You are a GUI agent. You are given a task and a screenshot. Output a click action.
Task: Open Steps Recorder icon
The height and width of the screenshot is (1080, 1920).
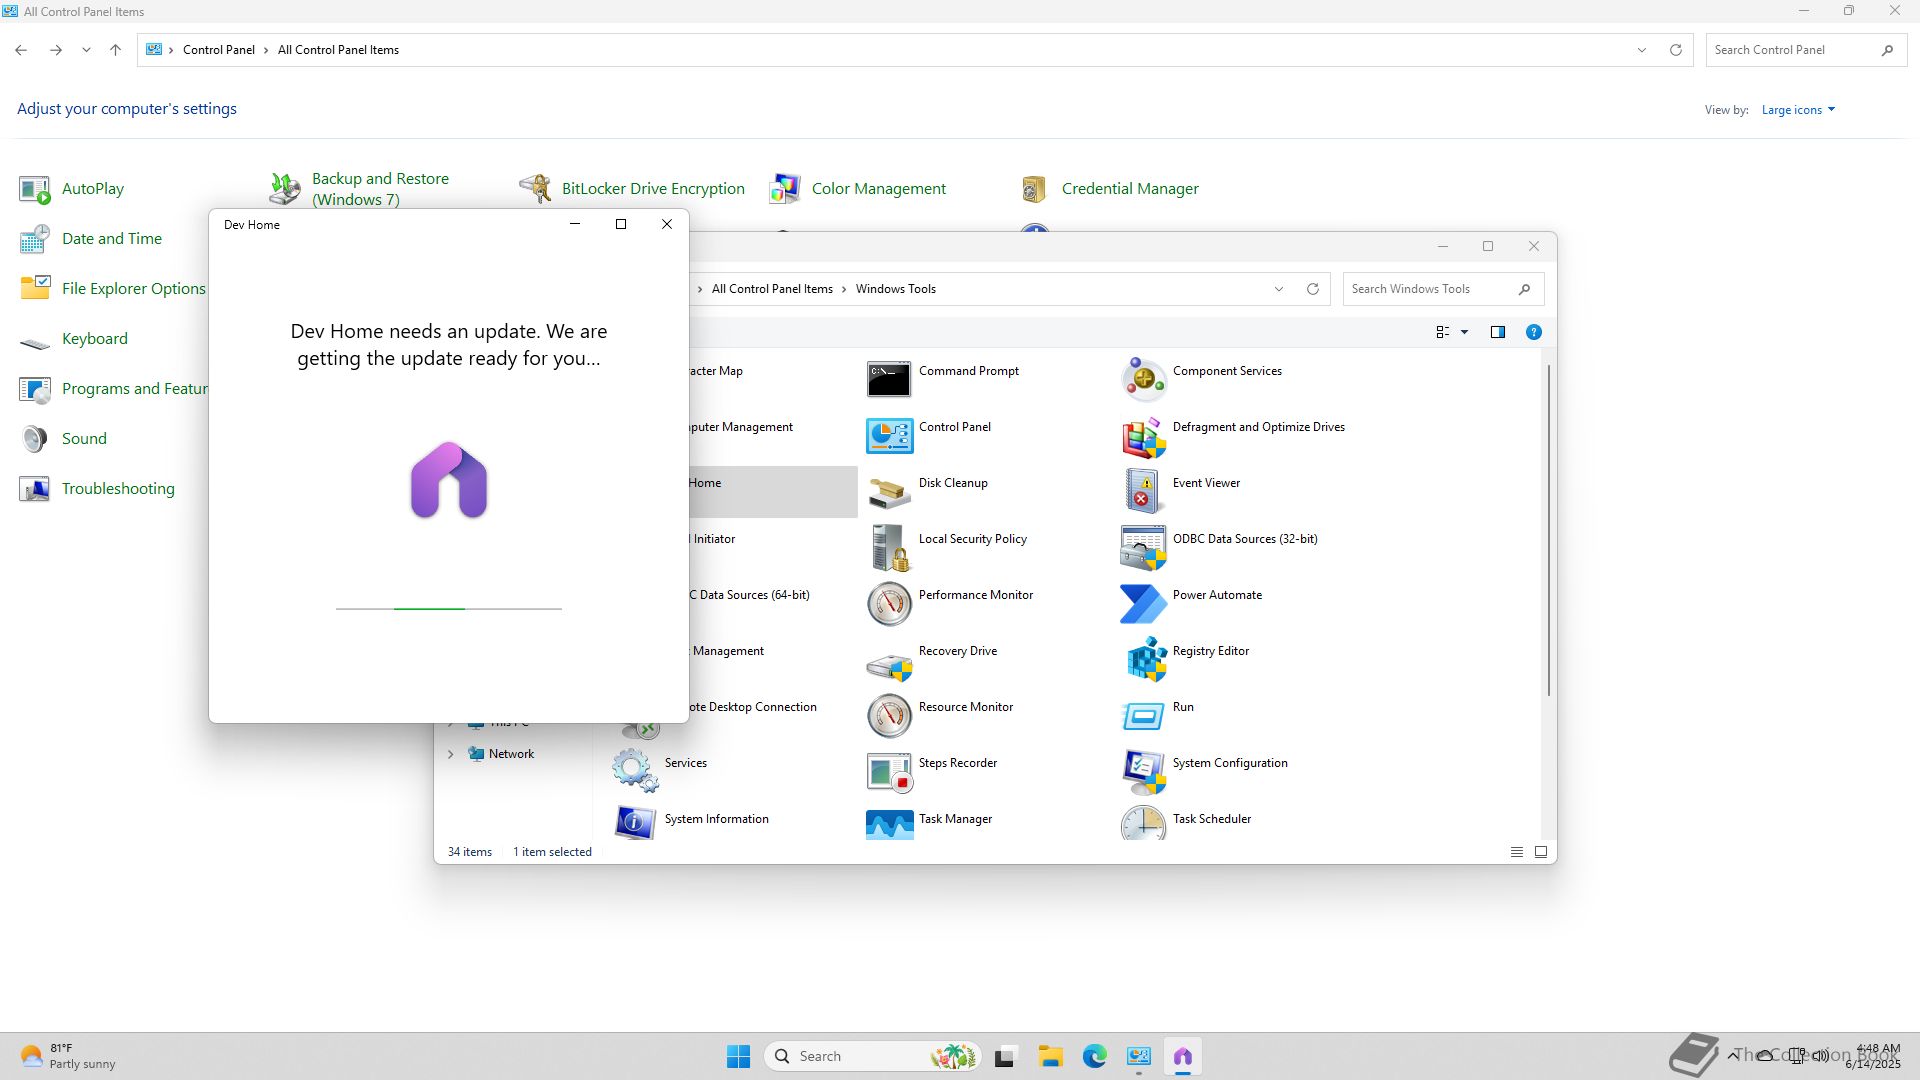click(x=889, y=772)
